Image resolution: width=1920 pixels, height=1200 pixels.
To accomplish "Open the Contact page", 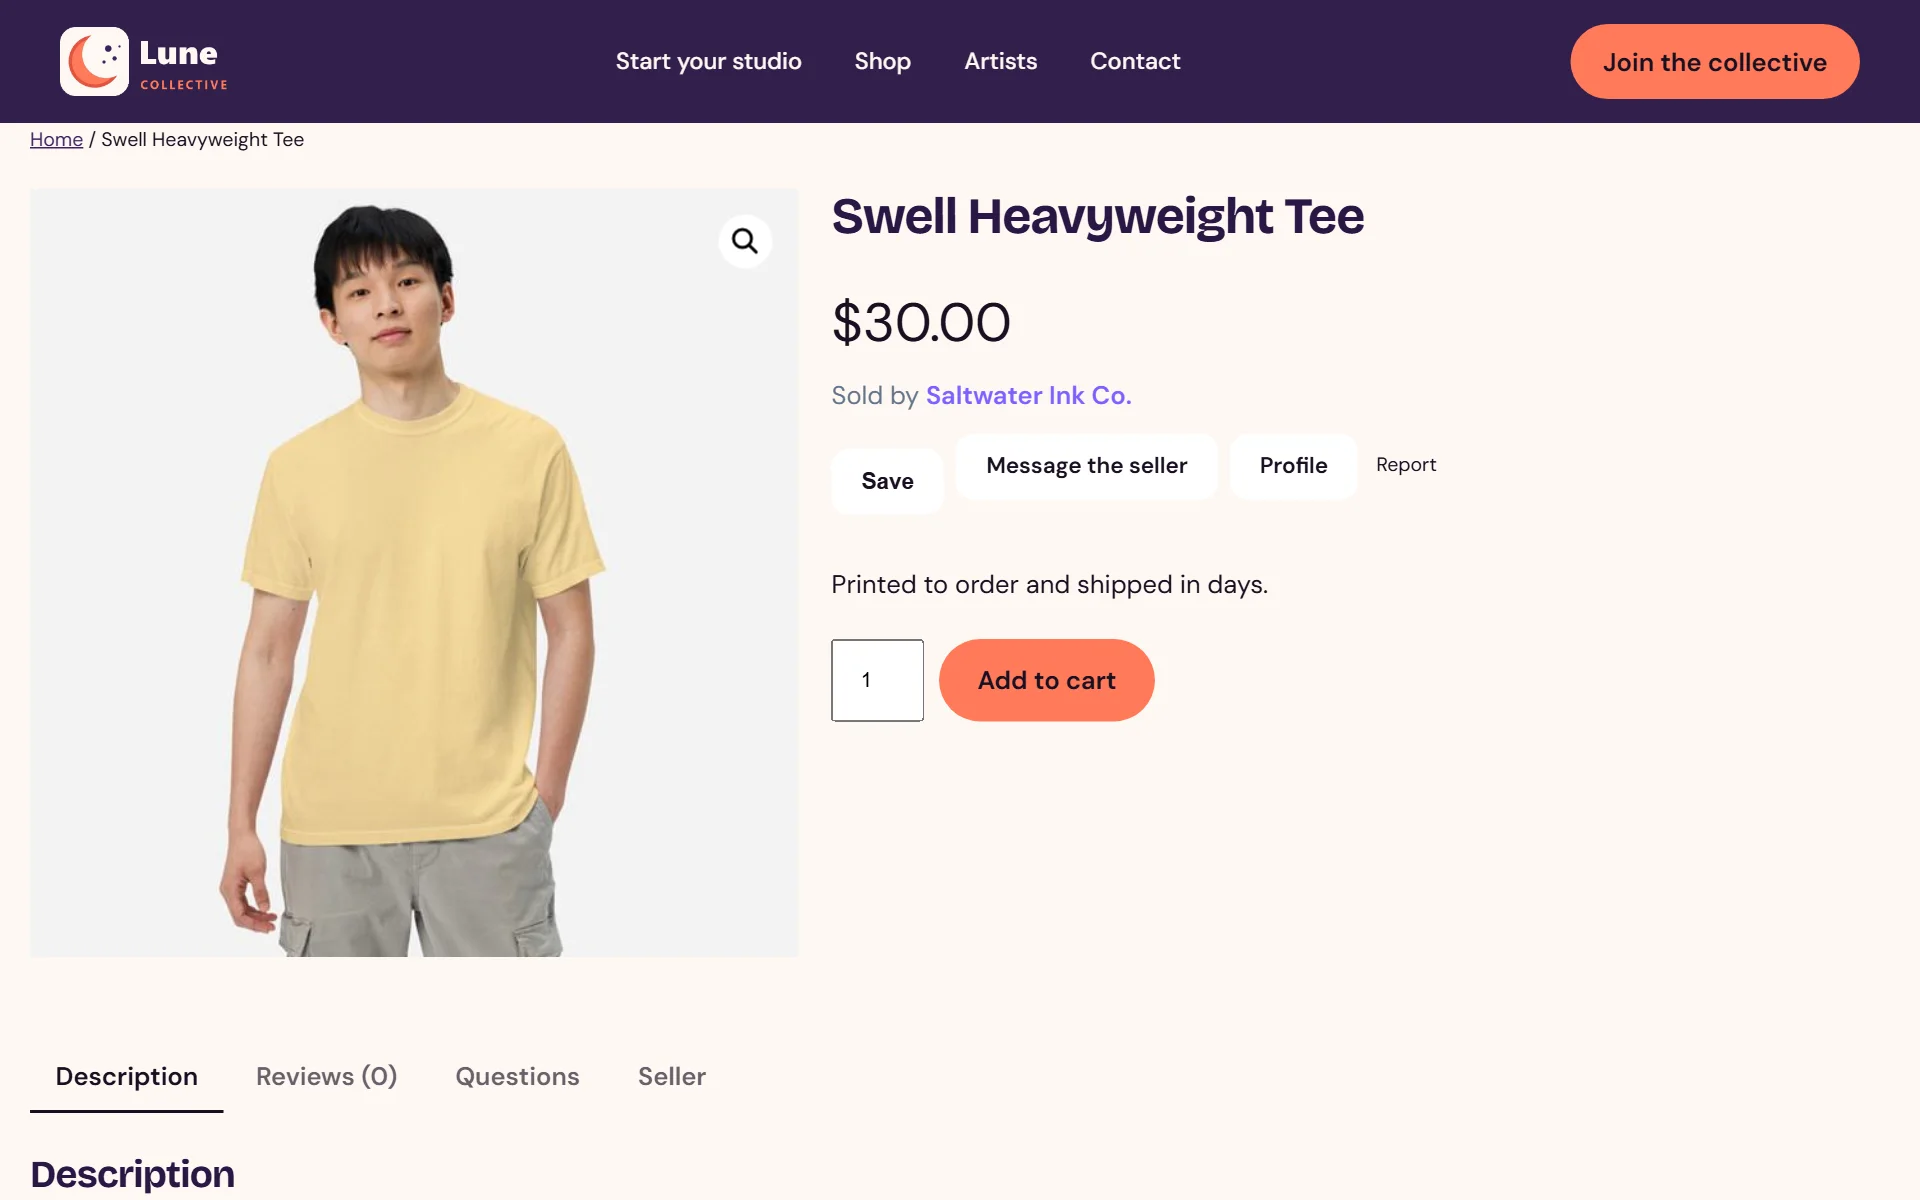I will point(1135,61).
